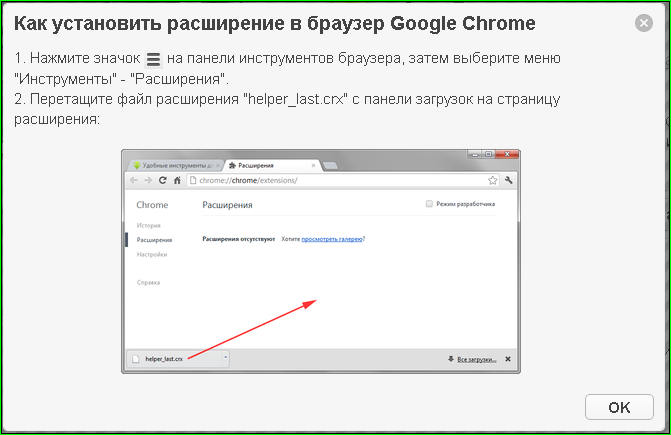Close the downloads bar with its x icon
Image resolution: width=671 pixels, height=435 pixels.
508,359
